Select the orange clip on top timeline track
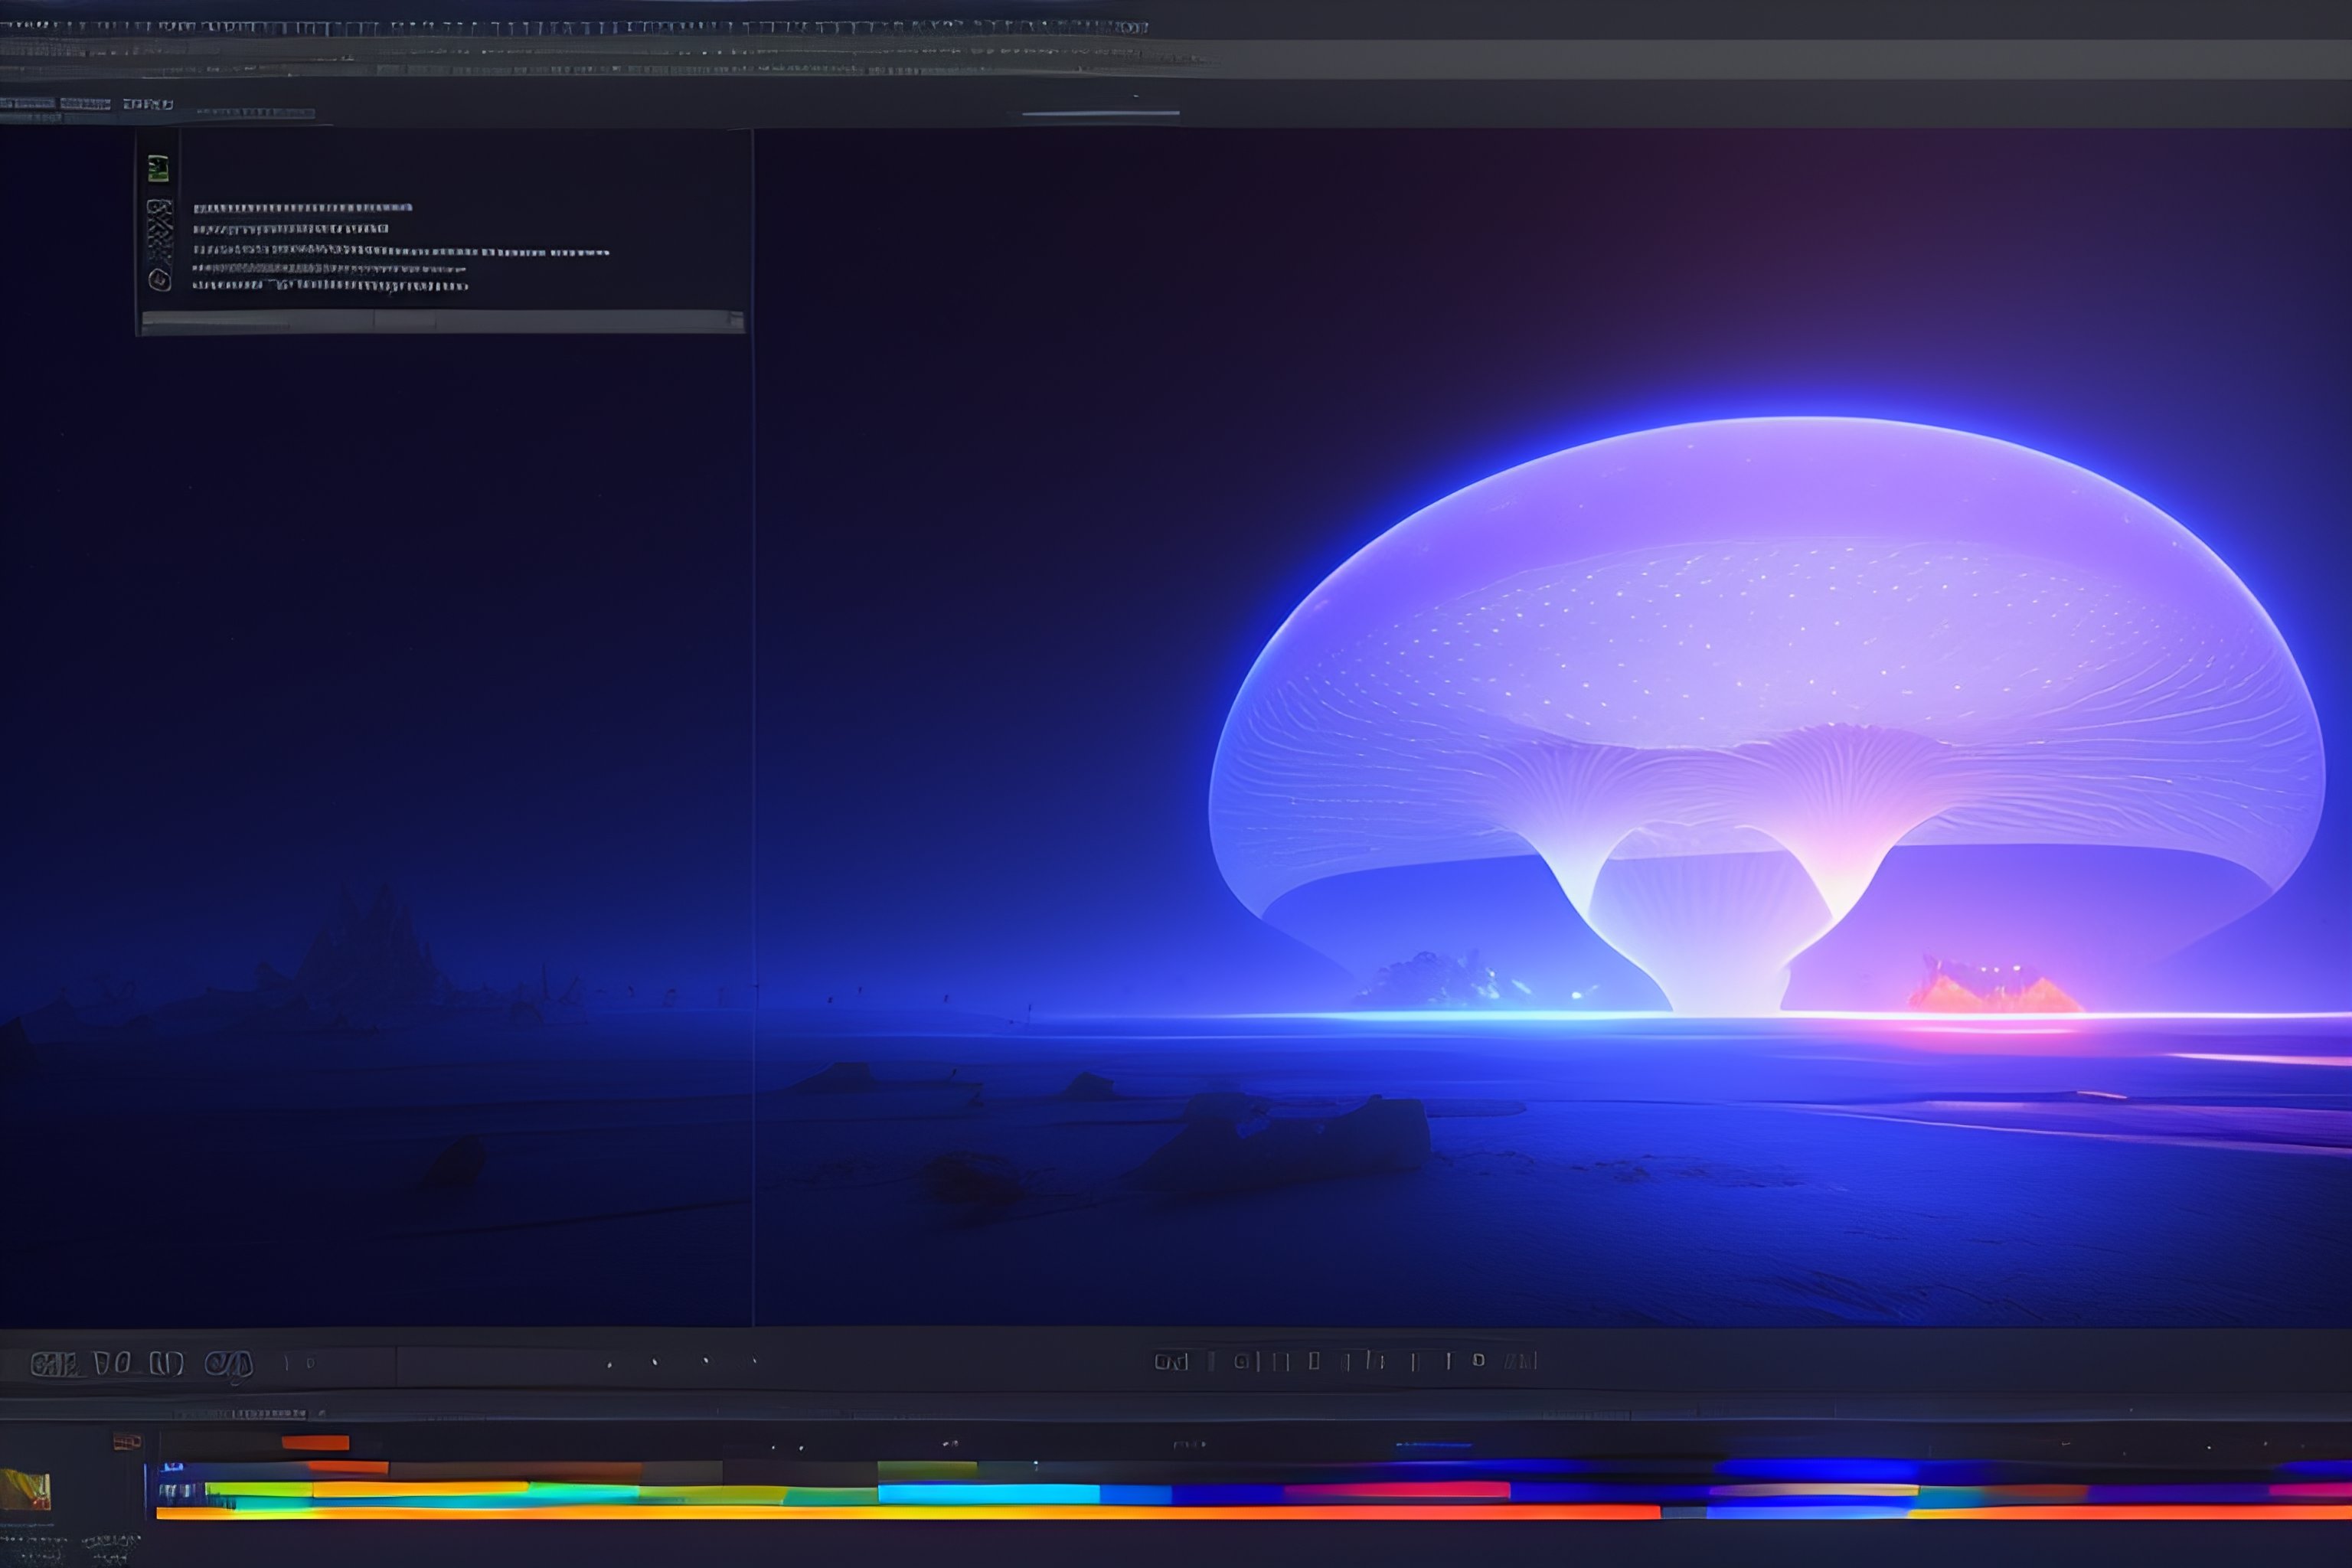The image size is (2352, 1568). tap(315, 1442)
